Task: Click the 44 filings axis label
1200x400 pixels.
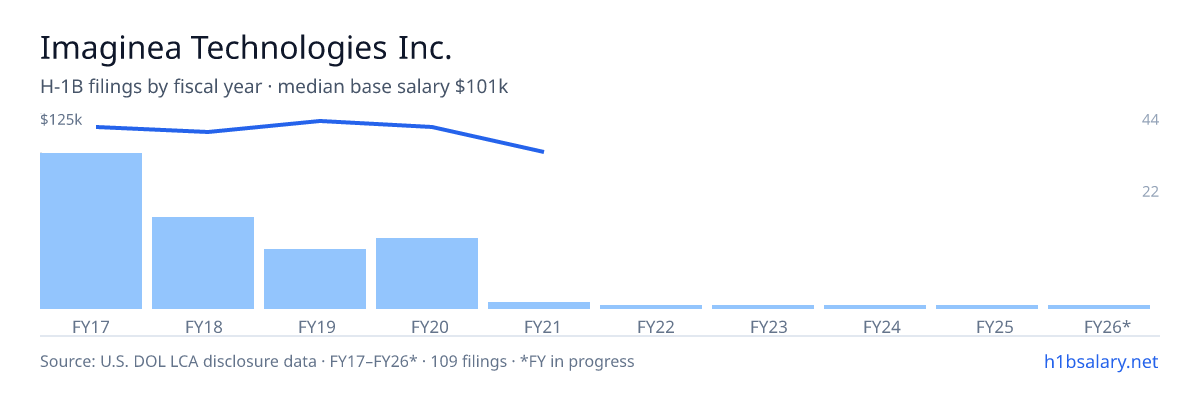Action: 1150,119
